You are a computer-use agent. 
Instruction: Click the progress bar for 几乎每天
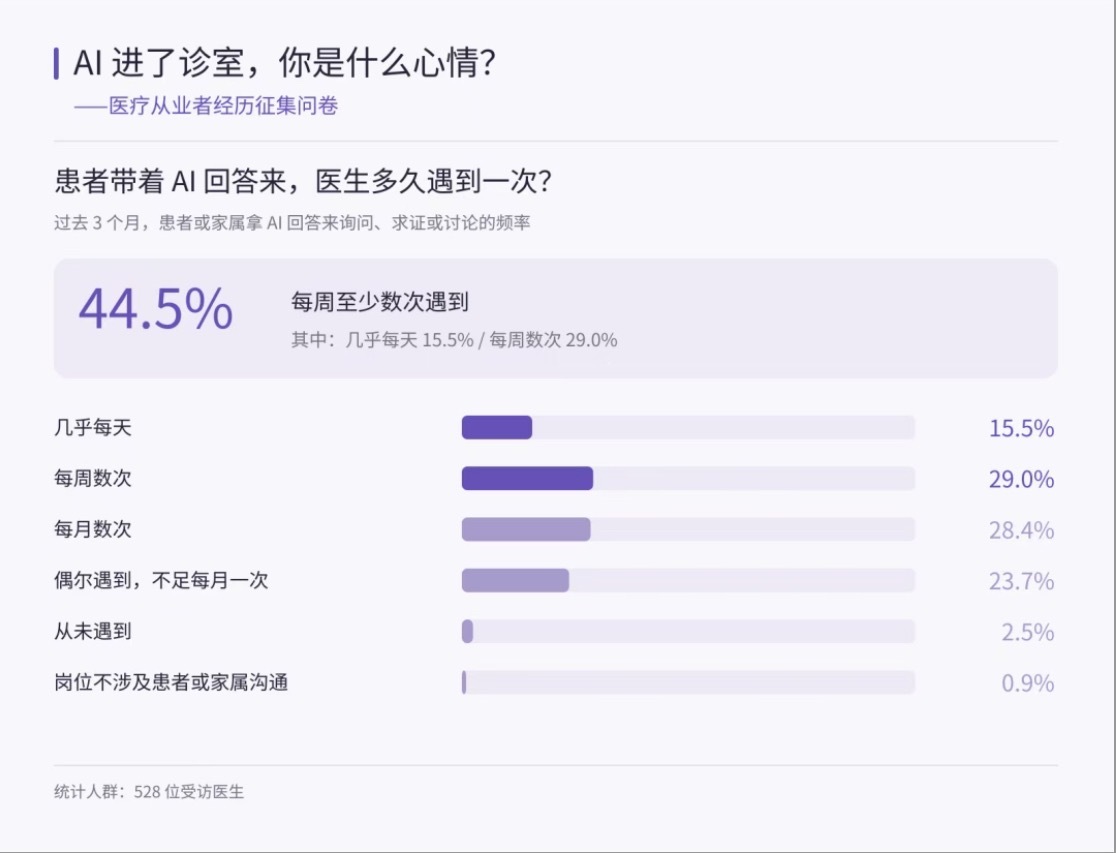[x=688, y=427]
